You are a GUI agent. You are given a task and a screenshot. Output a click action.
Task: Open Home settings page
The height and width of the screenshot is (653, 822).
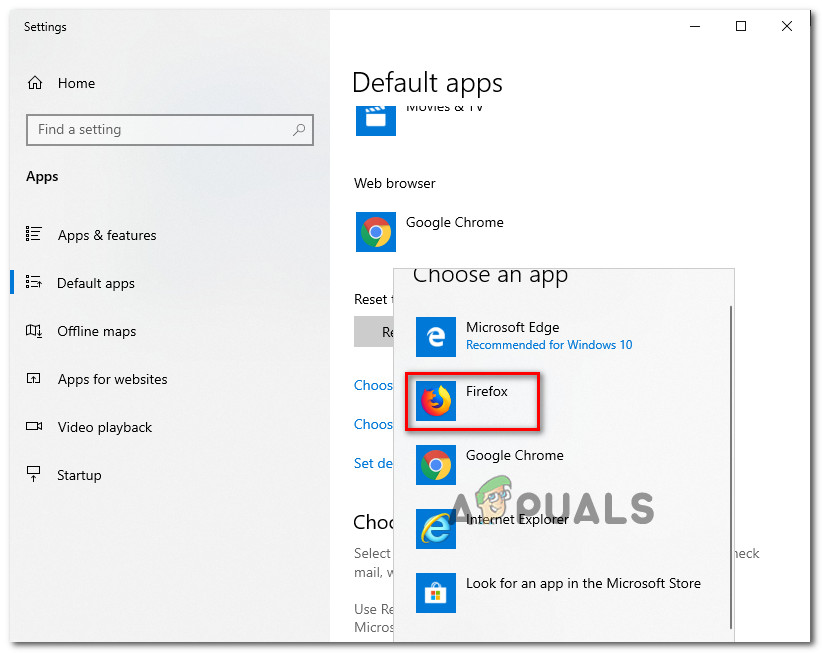pyautogui.click(x=77, y=83)
